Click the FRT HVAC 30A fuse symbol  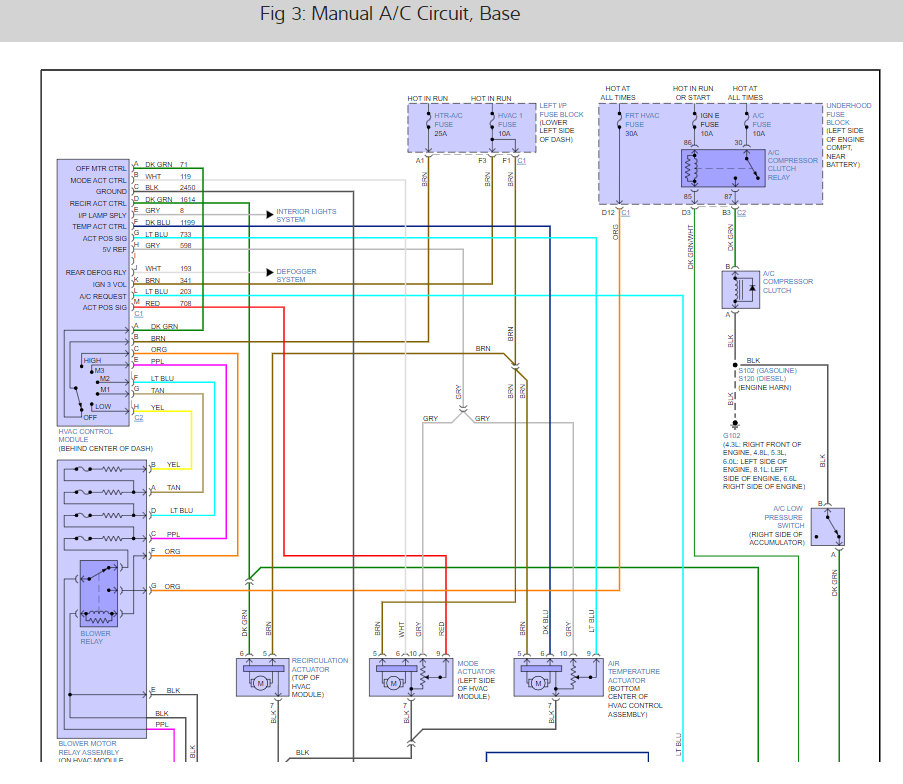(x=619, y=122)
